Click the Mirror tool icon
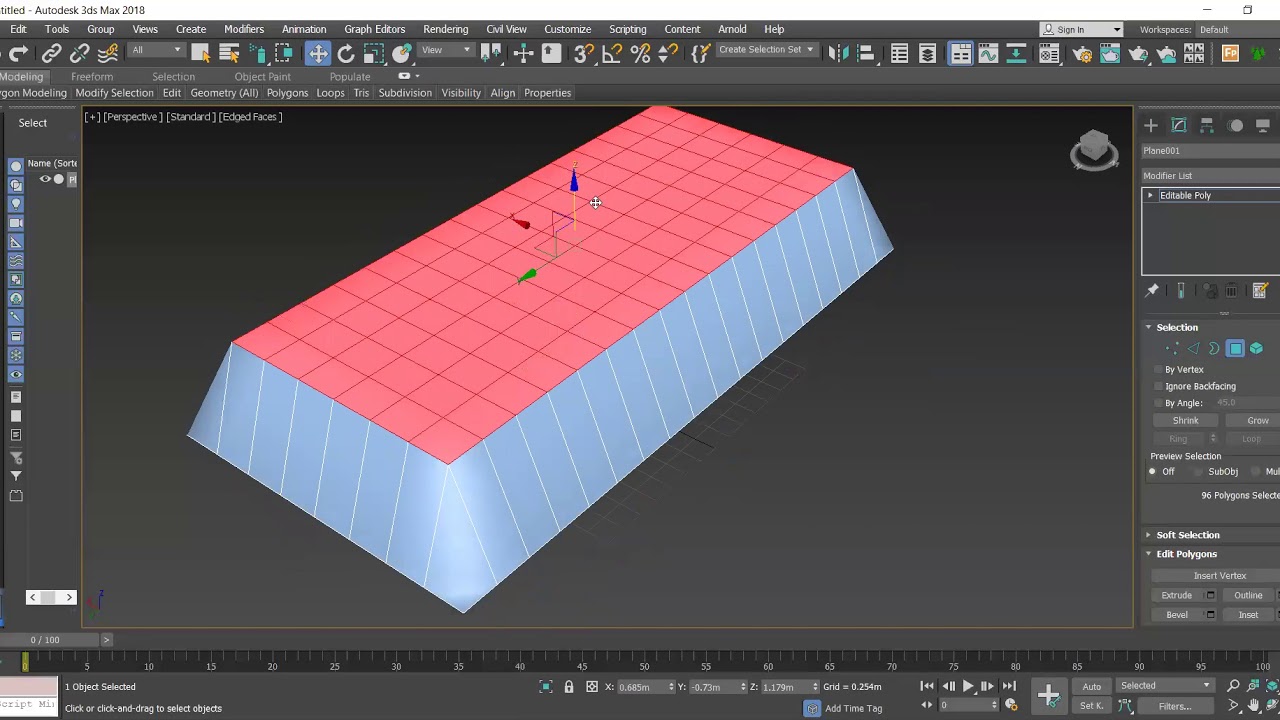The image size is (1280, 720). point(839,53)
